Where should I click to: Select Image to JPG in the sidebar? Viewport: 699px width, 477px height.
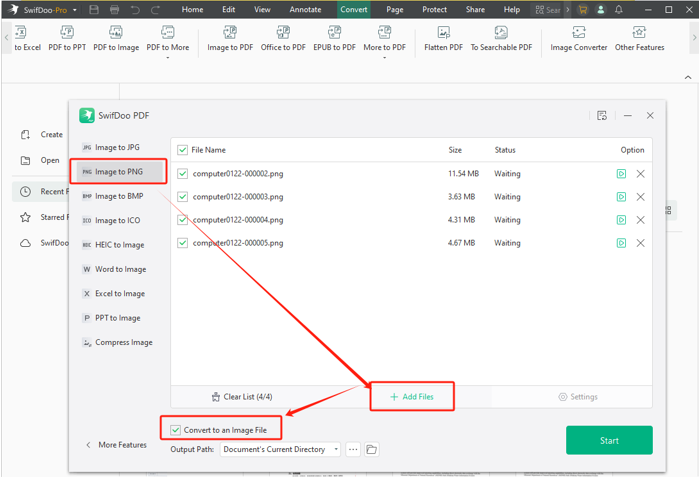click(117, 147)
